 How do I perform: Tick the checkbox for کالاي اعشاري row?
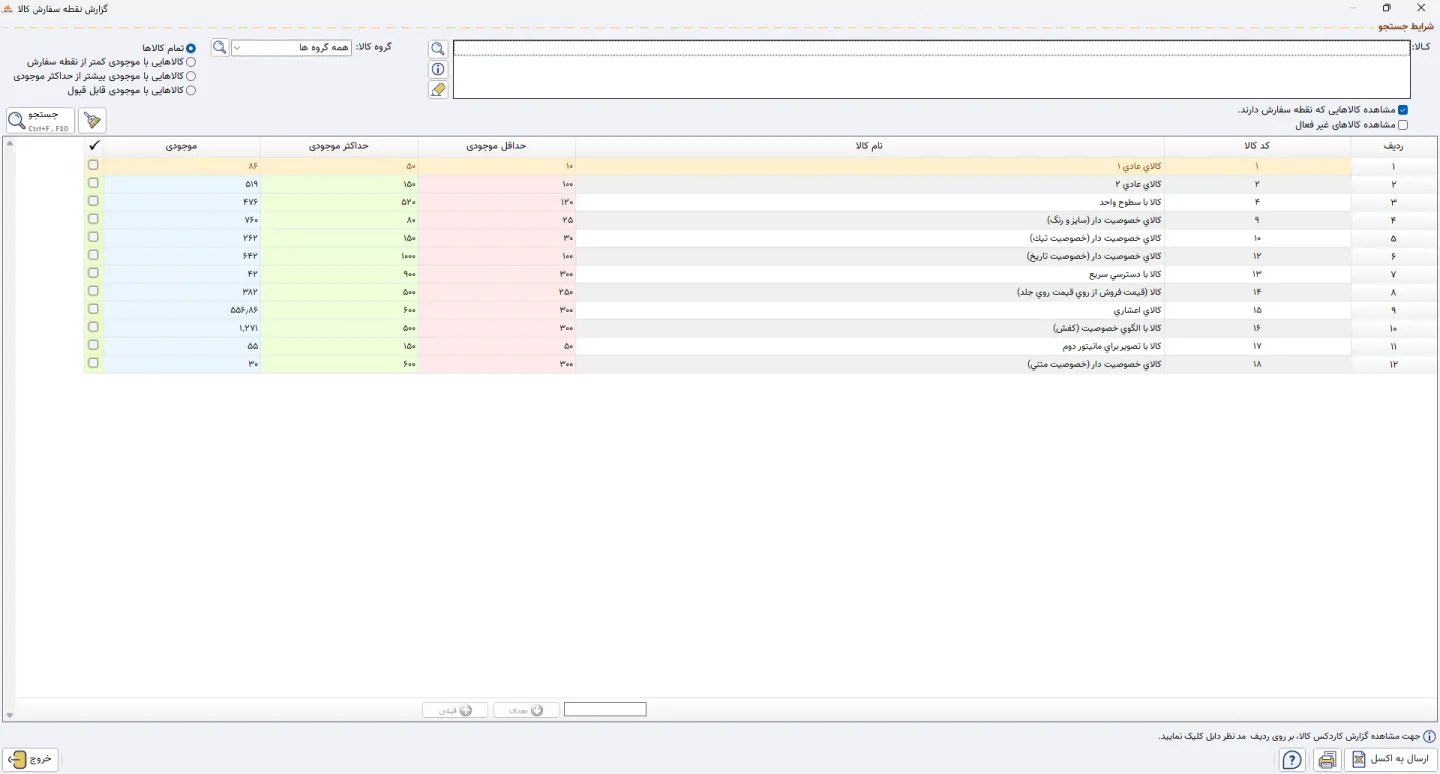(94, 309)
